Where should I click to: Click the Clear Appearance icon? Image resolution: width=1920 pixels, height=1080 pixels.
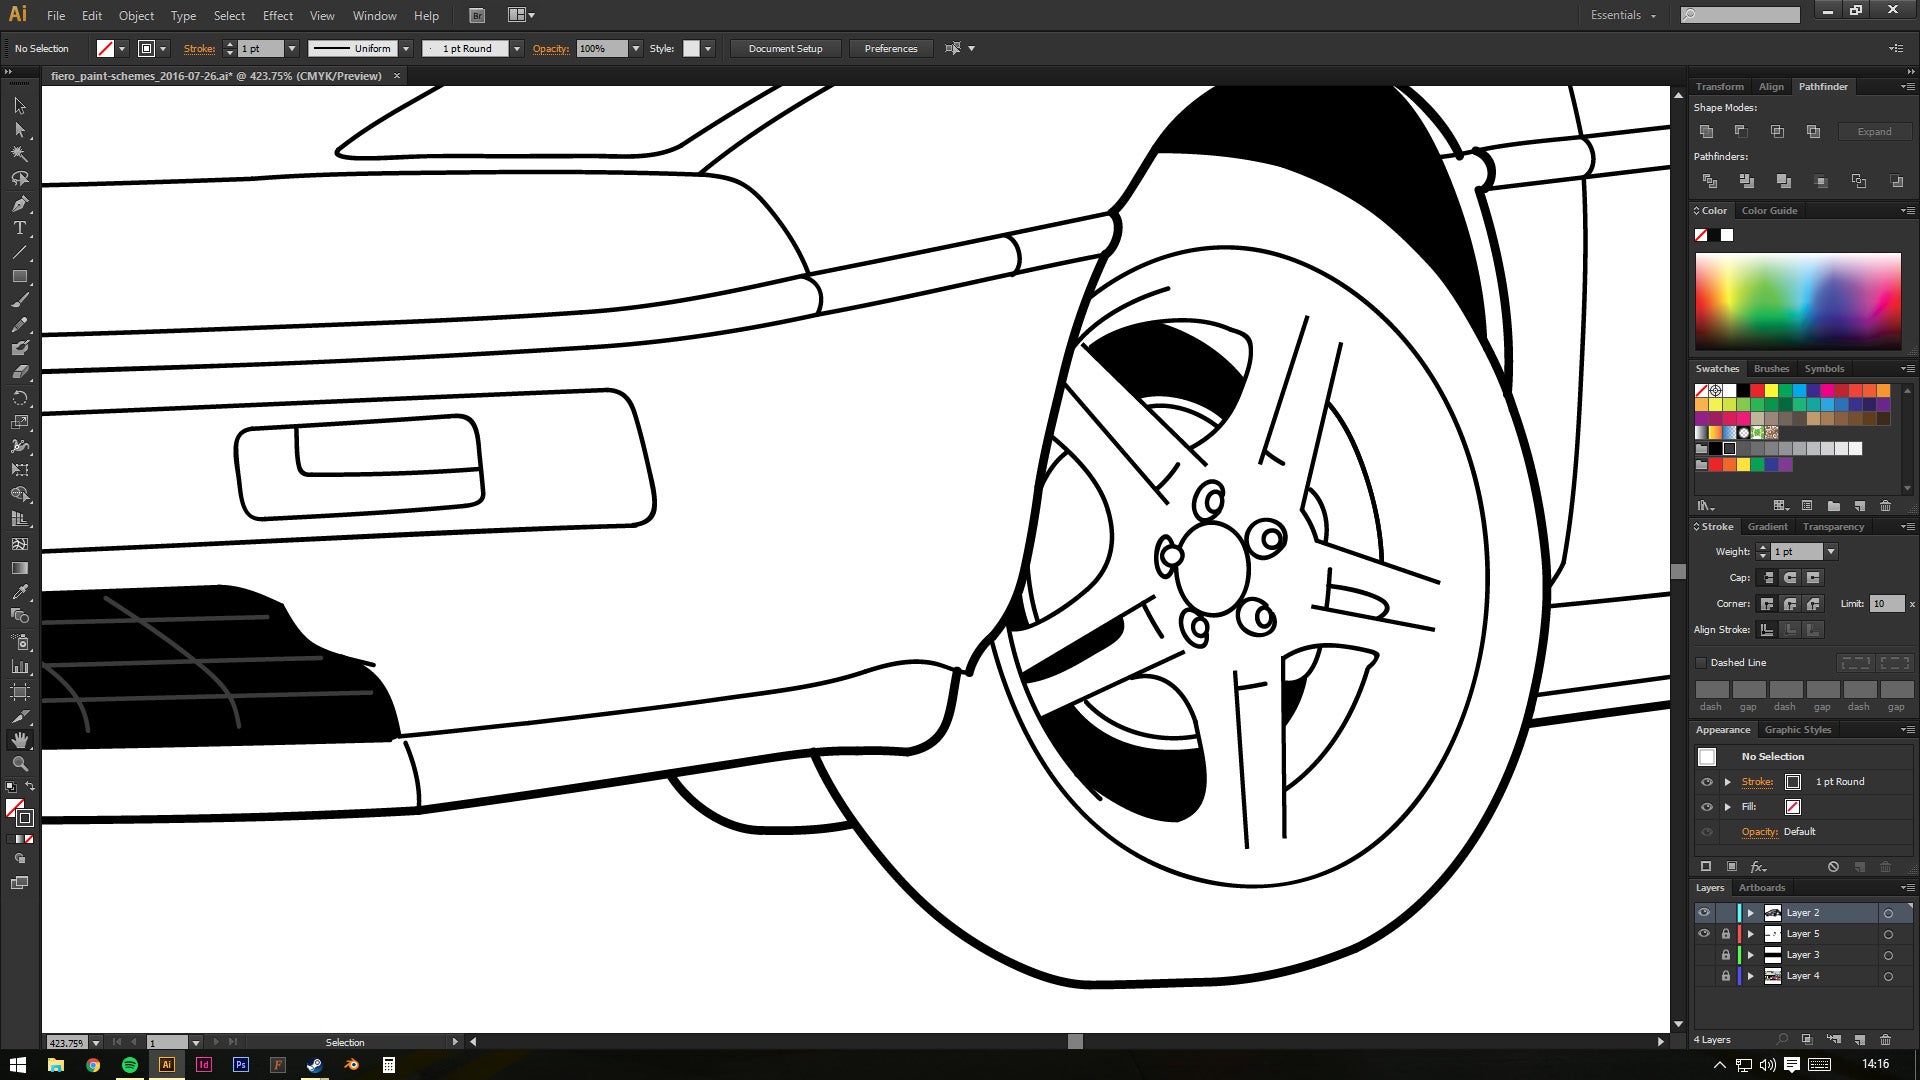click(x=1833, y=866)
